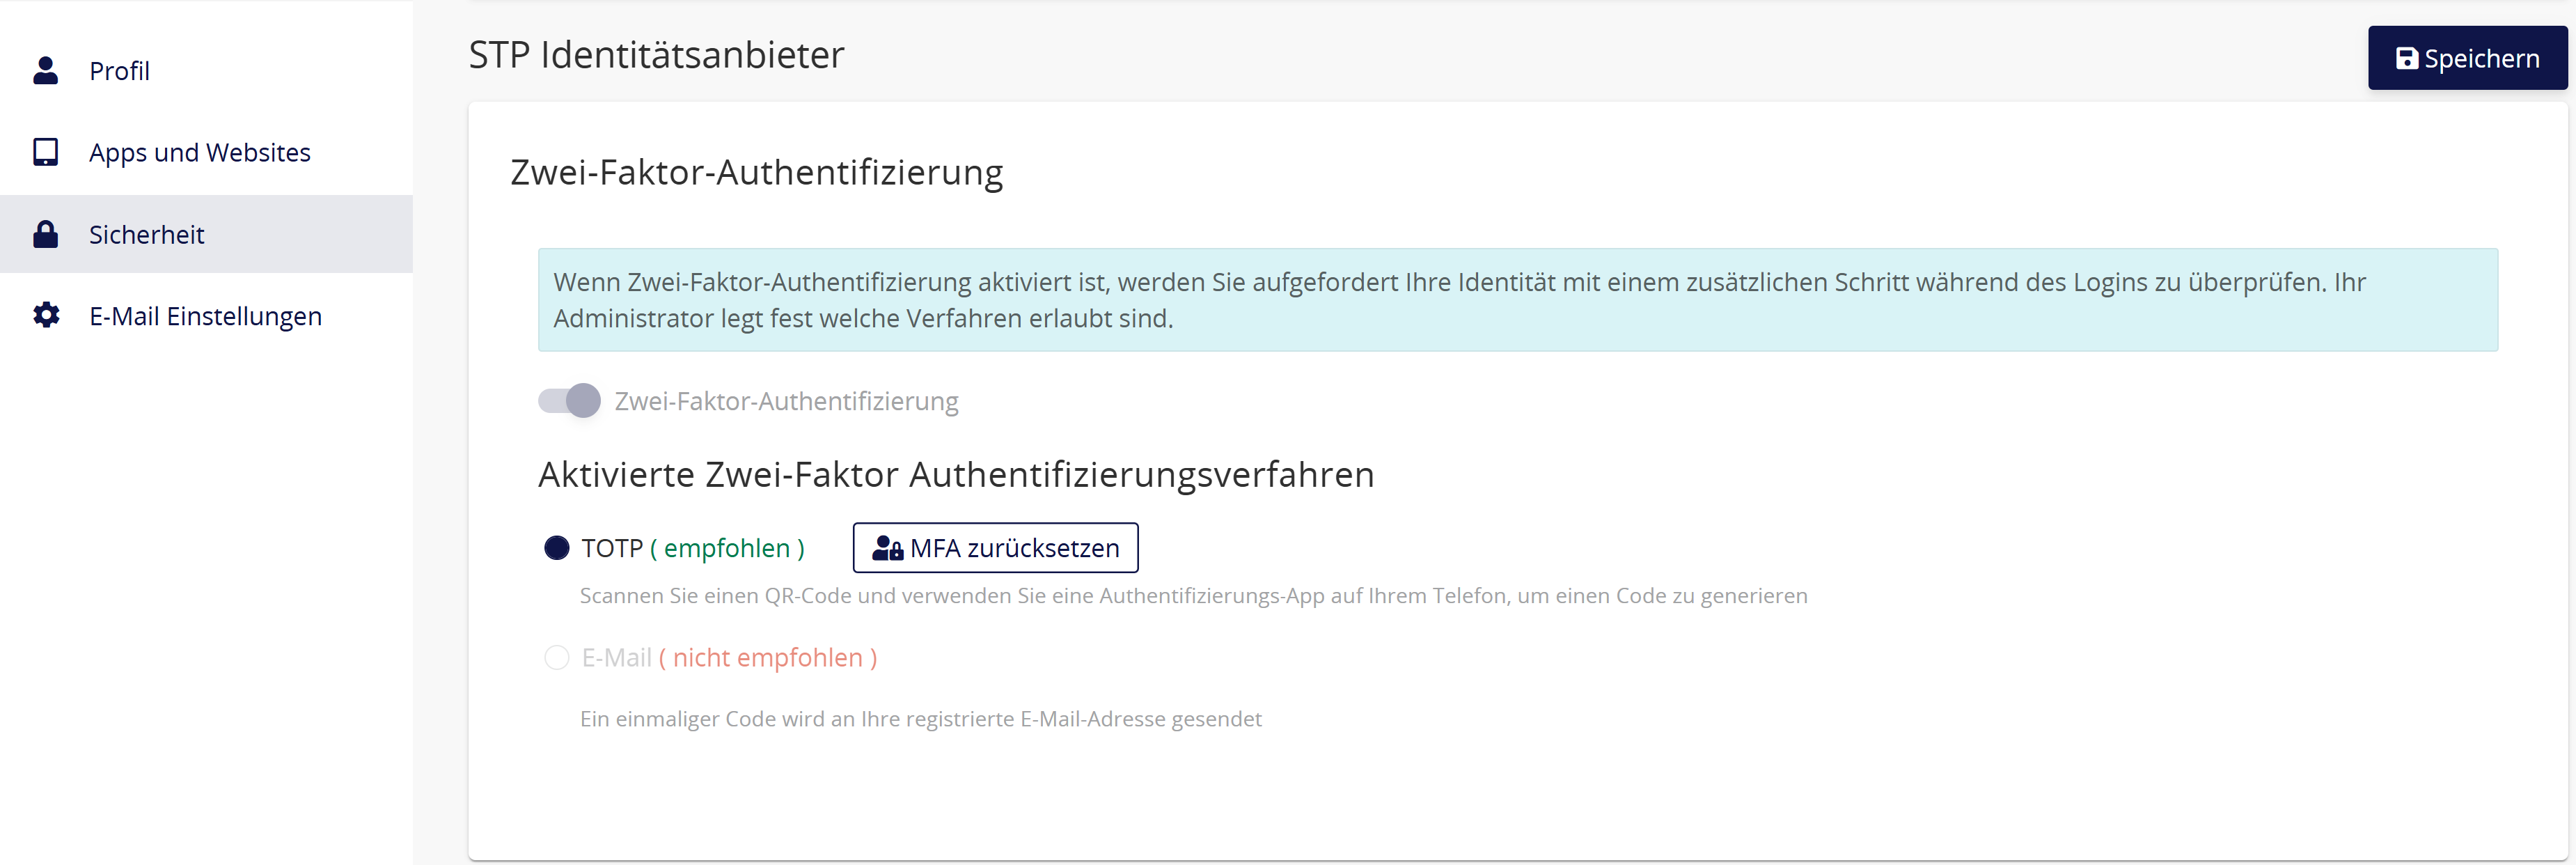Reset MFA with MFA zurücksetzen button
The width and height of the screenshot is (2576, 865).
(x=995, y=548)
